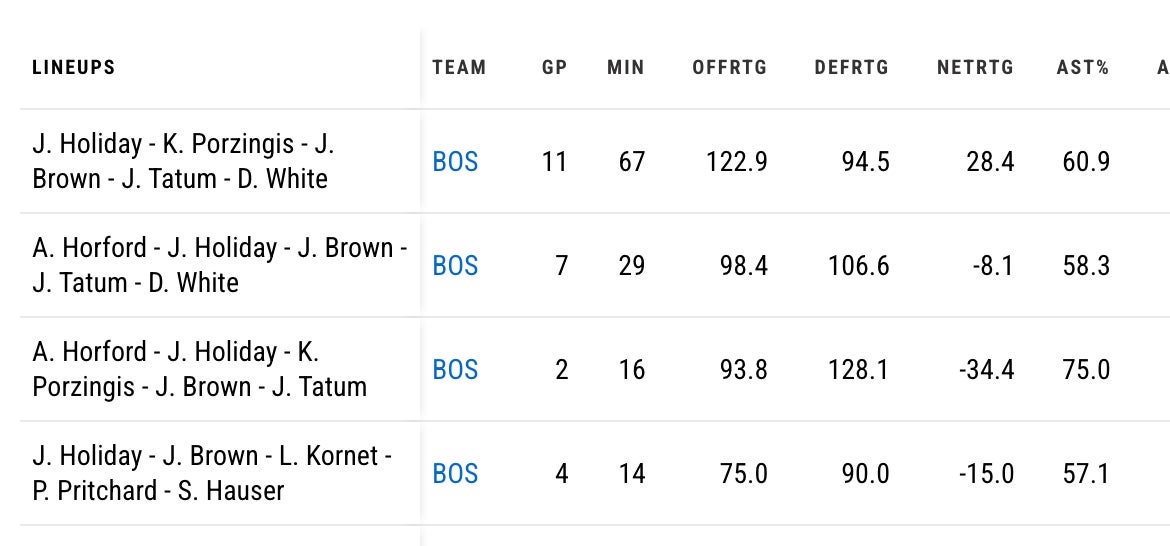Click the 122.9 offensive rating cell
This screenshot has width=1170, height=546.
click(736, 161)
